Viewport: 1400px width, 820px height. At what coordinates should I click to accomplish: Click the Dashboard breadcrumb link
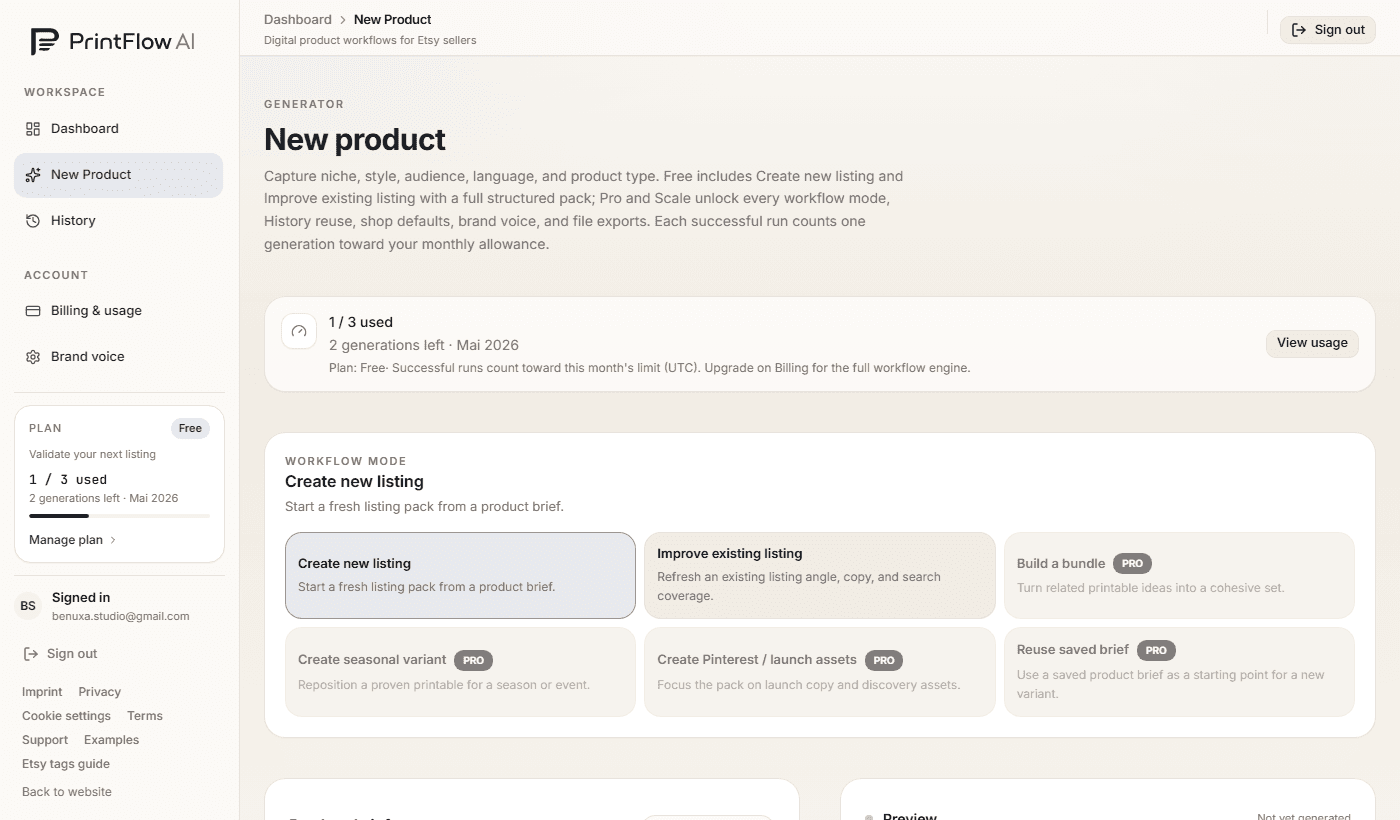pos(297,20)
